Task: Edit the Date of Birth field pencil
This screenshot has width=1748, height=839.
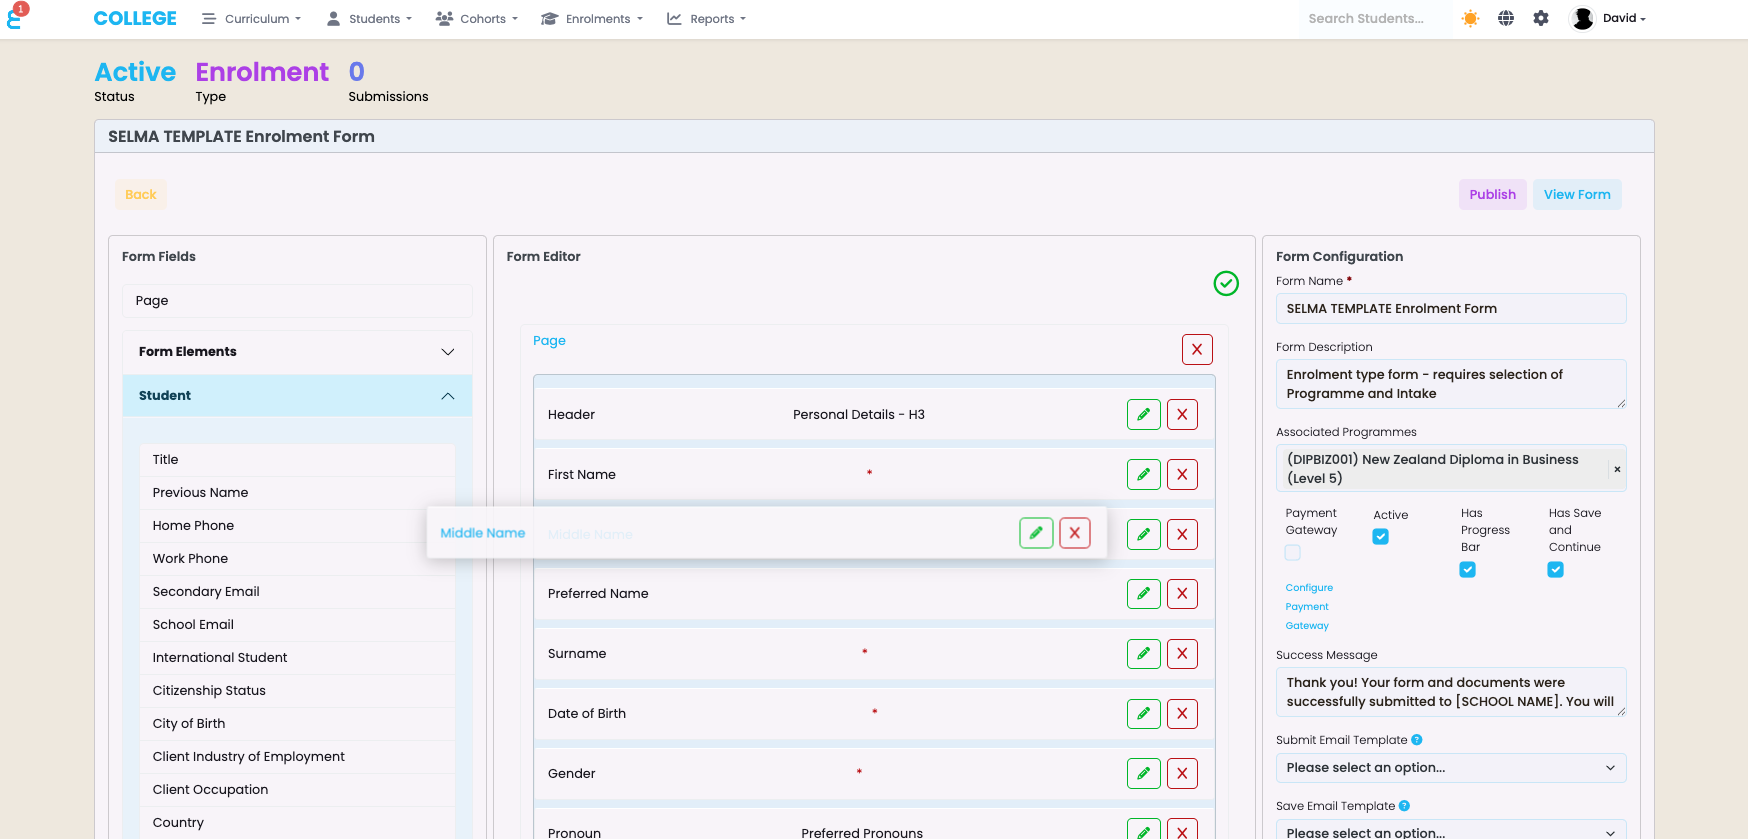Action: (1144, 714)
